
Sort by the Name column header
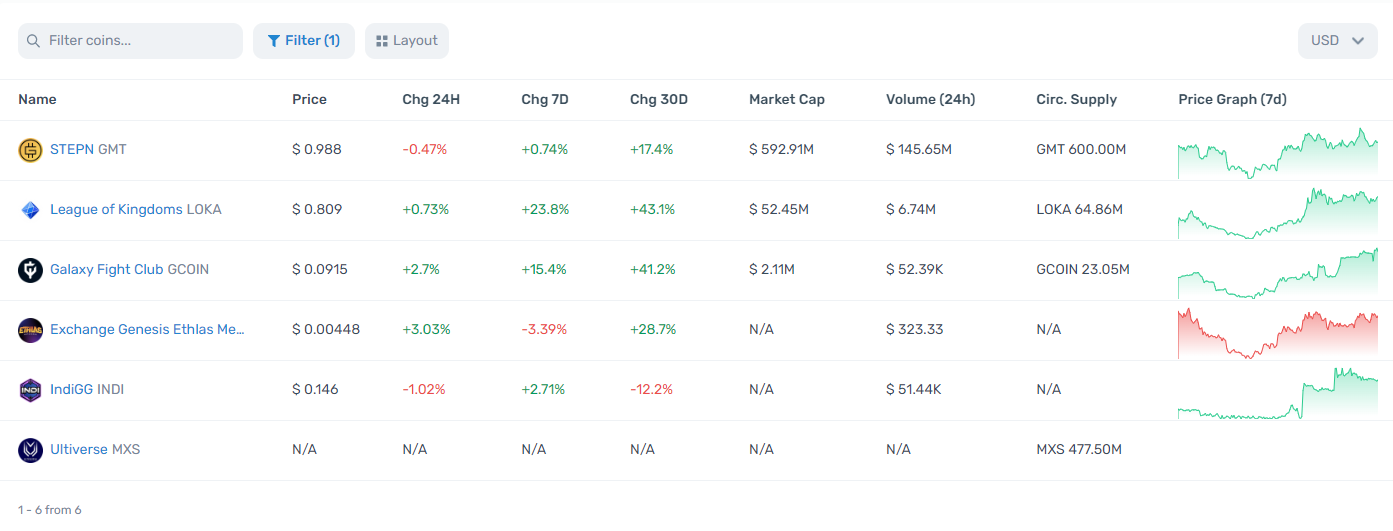click(x=37, y=99)
